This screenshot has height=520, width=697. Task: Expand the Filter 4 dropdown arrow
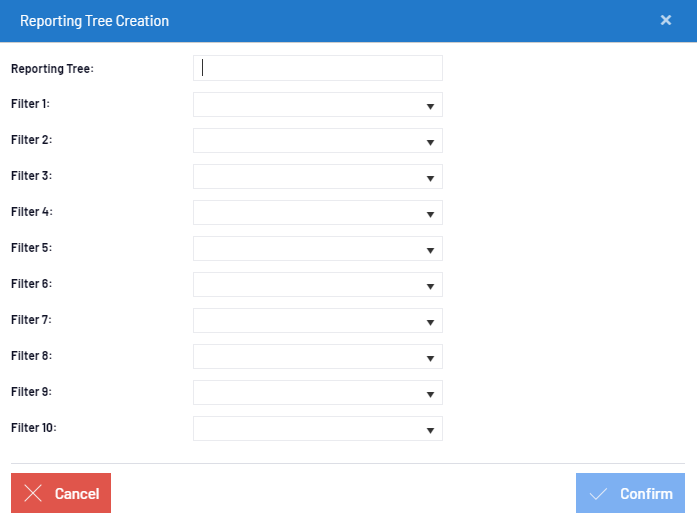pyautogui.click(x=430, y=214)
